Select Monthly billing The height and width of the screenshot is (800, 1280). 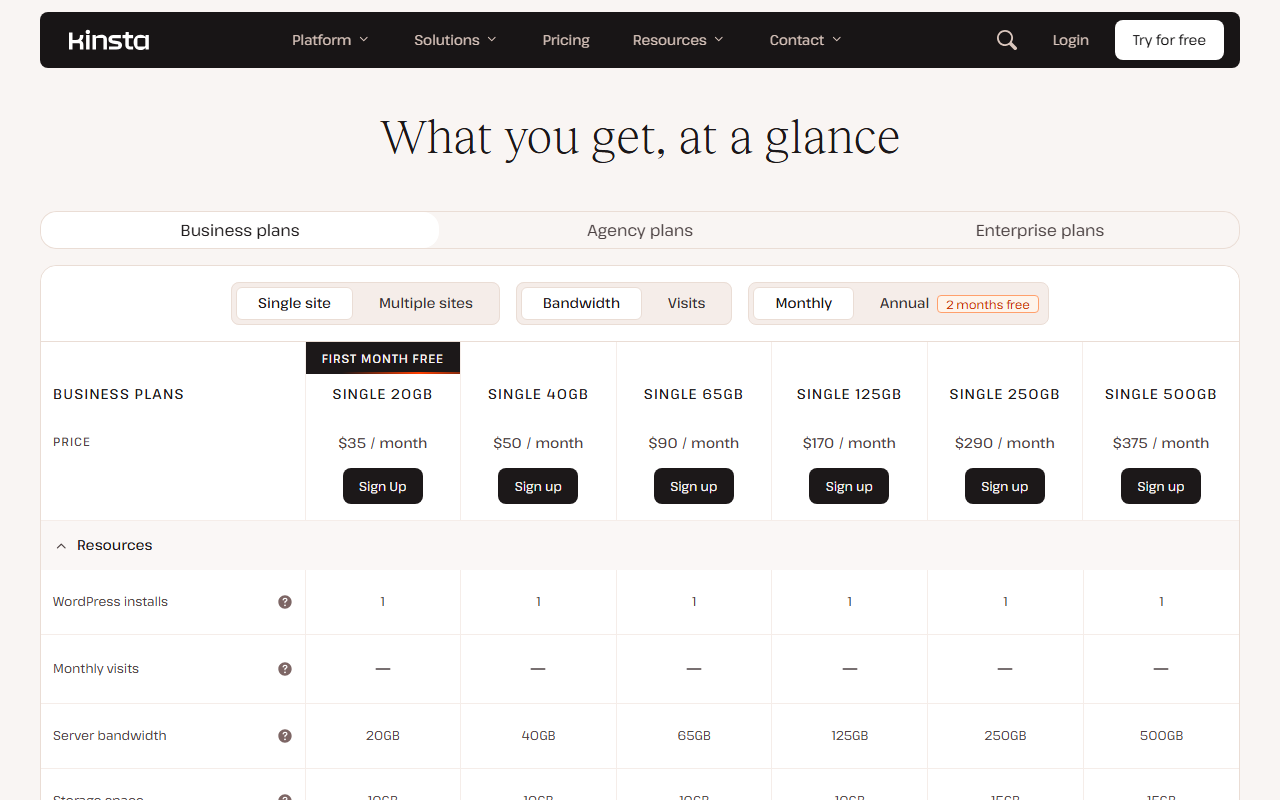[x=804, y=303]
